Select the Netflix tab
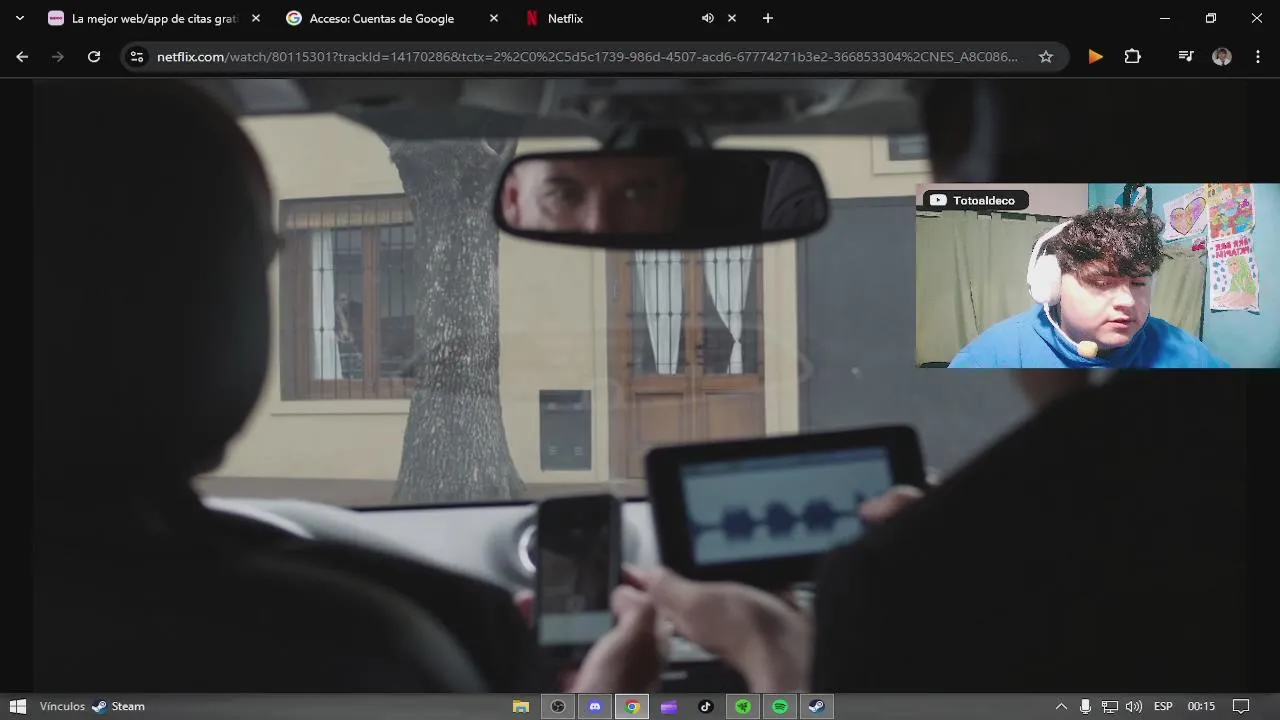The image size is (1280, 720). click(630, 18)
